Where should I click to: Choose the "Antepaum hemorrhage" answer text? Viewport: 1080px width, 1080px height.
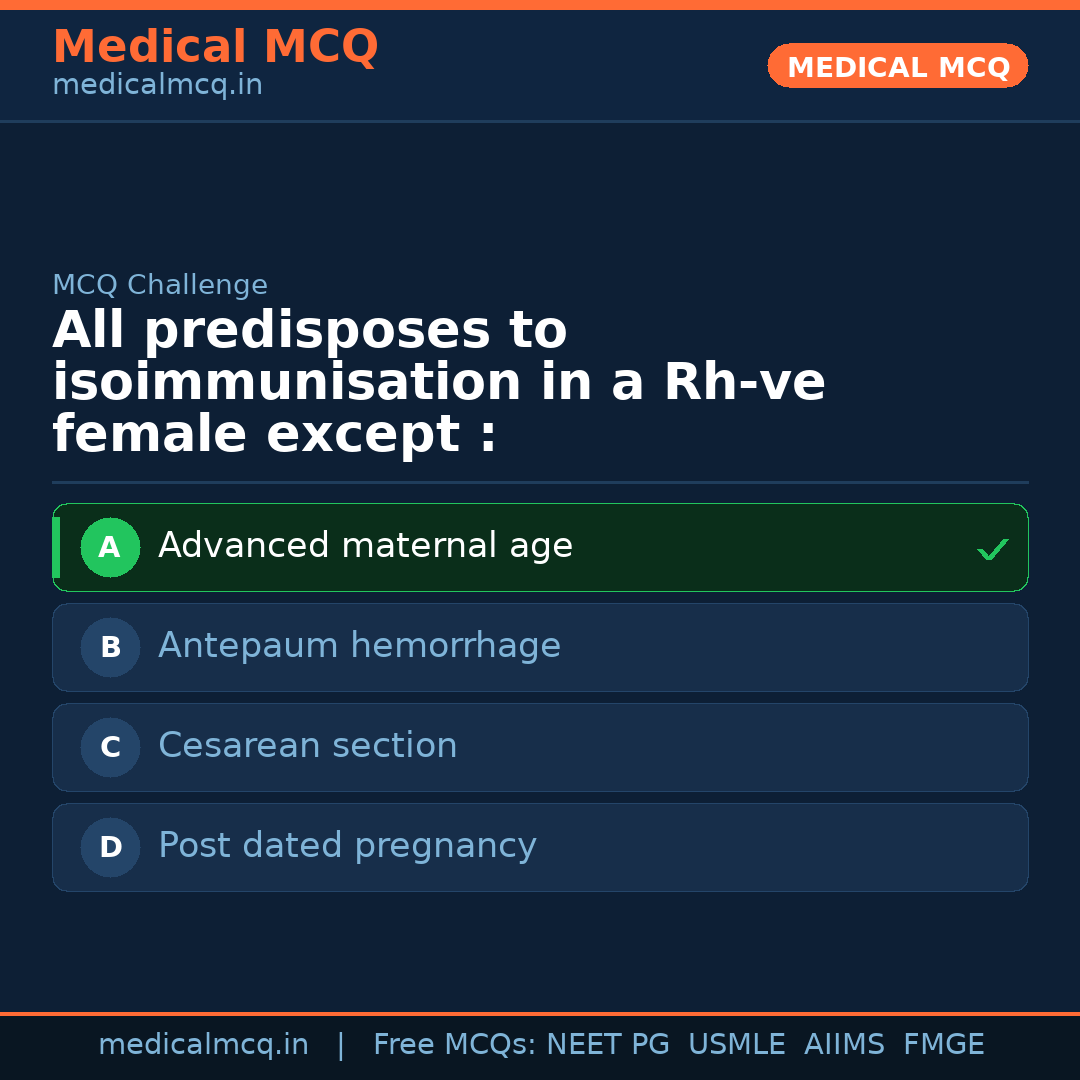[359, 646]
